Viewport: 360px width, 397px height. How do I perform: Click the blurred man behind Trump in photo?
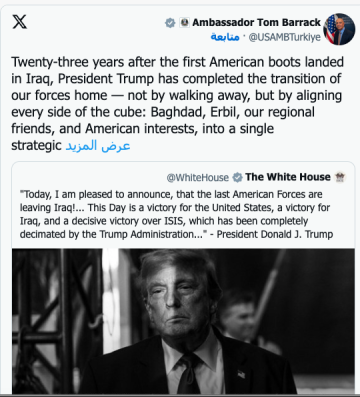238,317
